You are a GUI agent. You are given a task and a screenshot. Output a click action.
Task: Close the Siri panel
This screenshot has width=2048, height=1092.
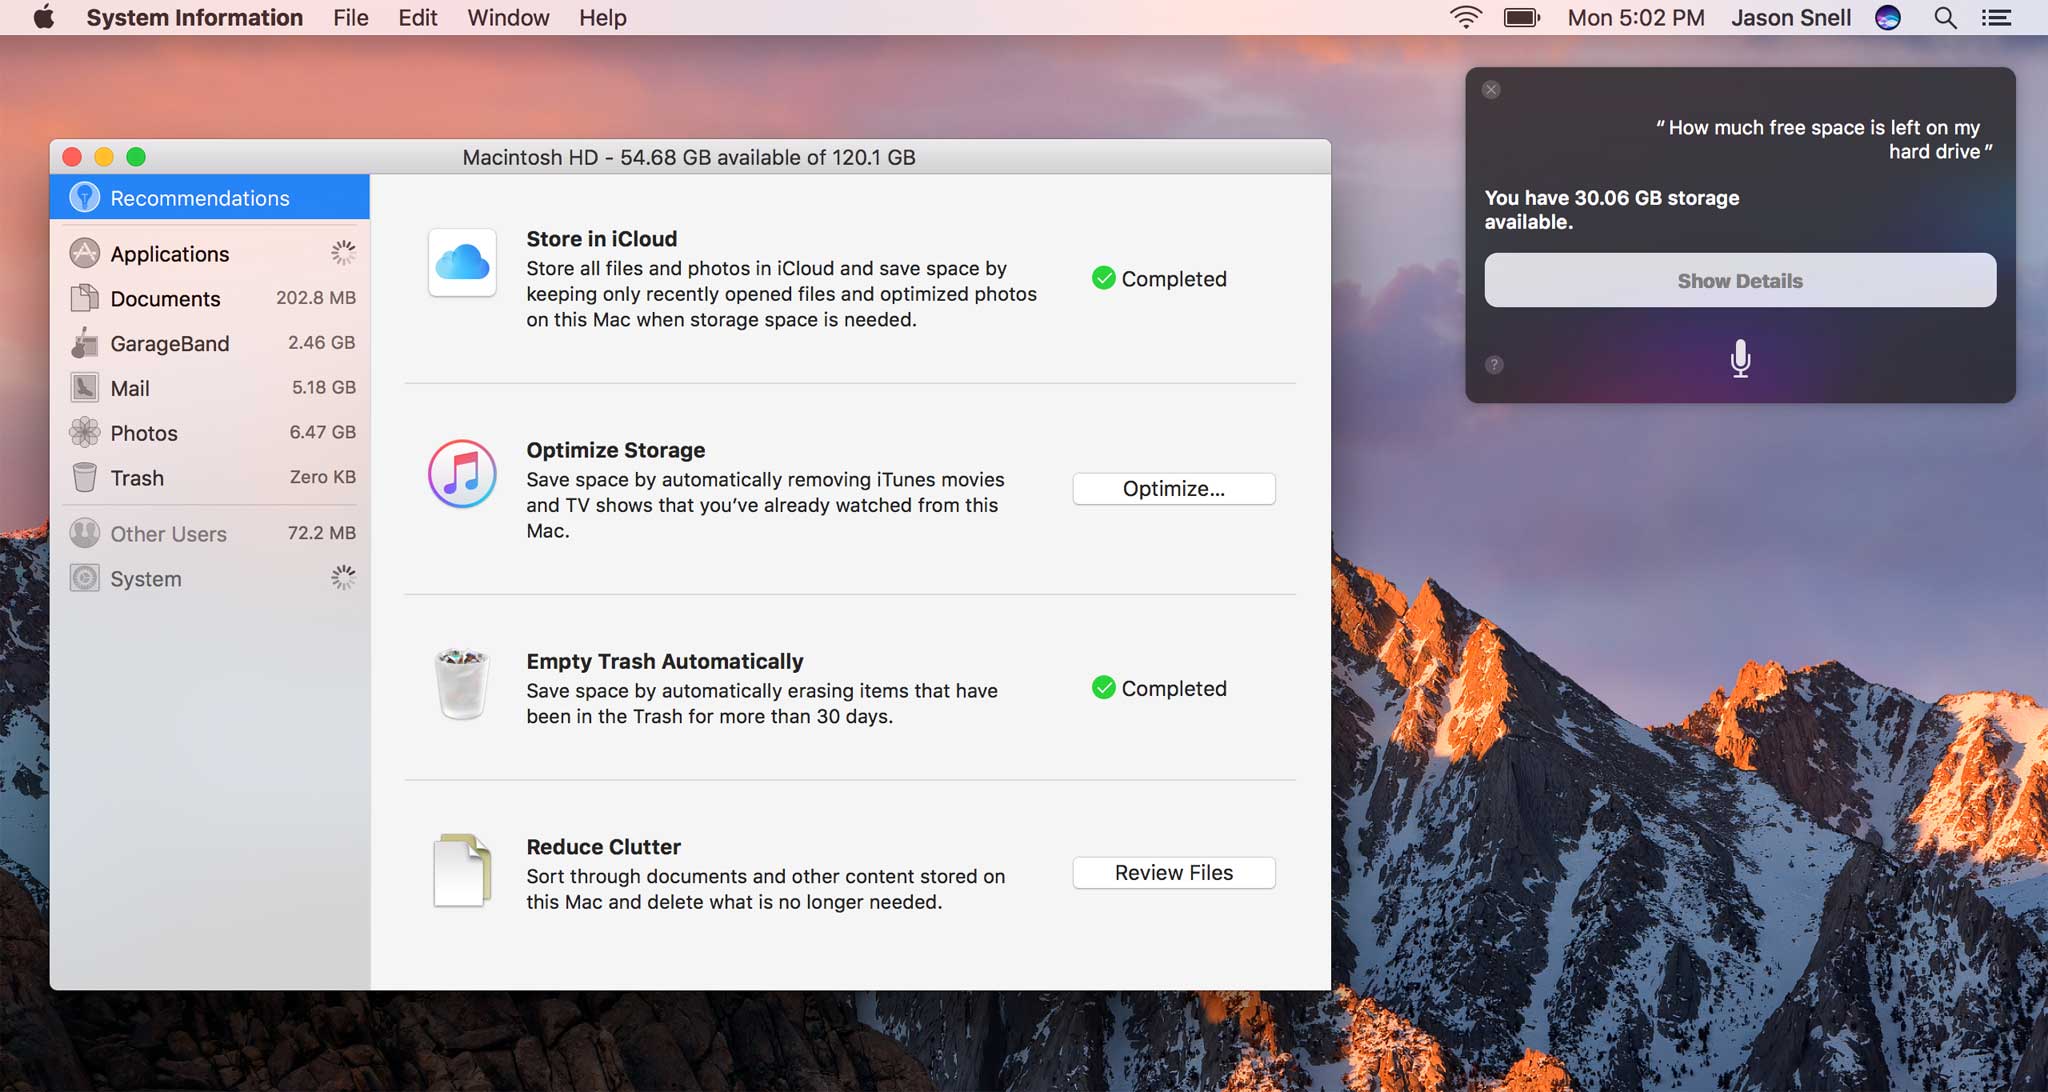[1491, 90]
